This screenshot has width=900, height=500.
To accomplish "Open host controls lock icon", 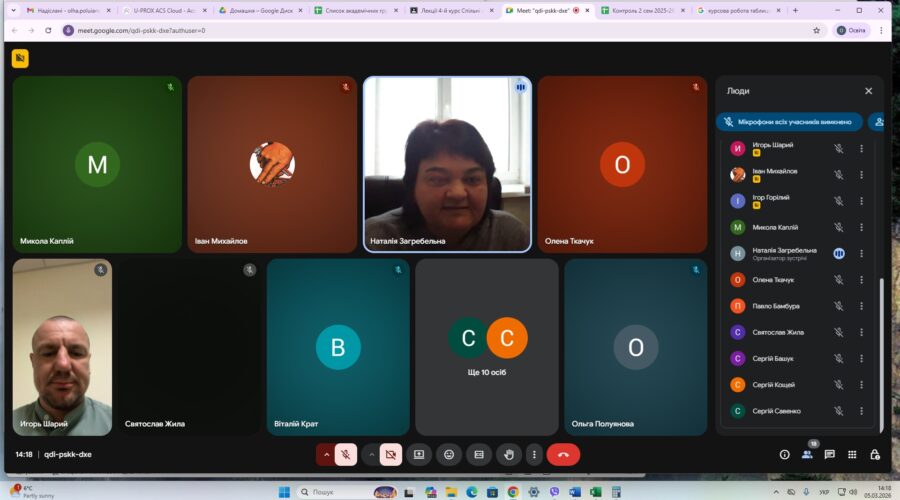I will pos(875,454).
